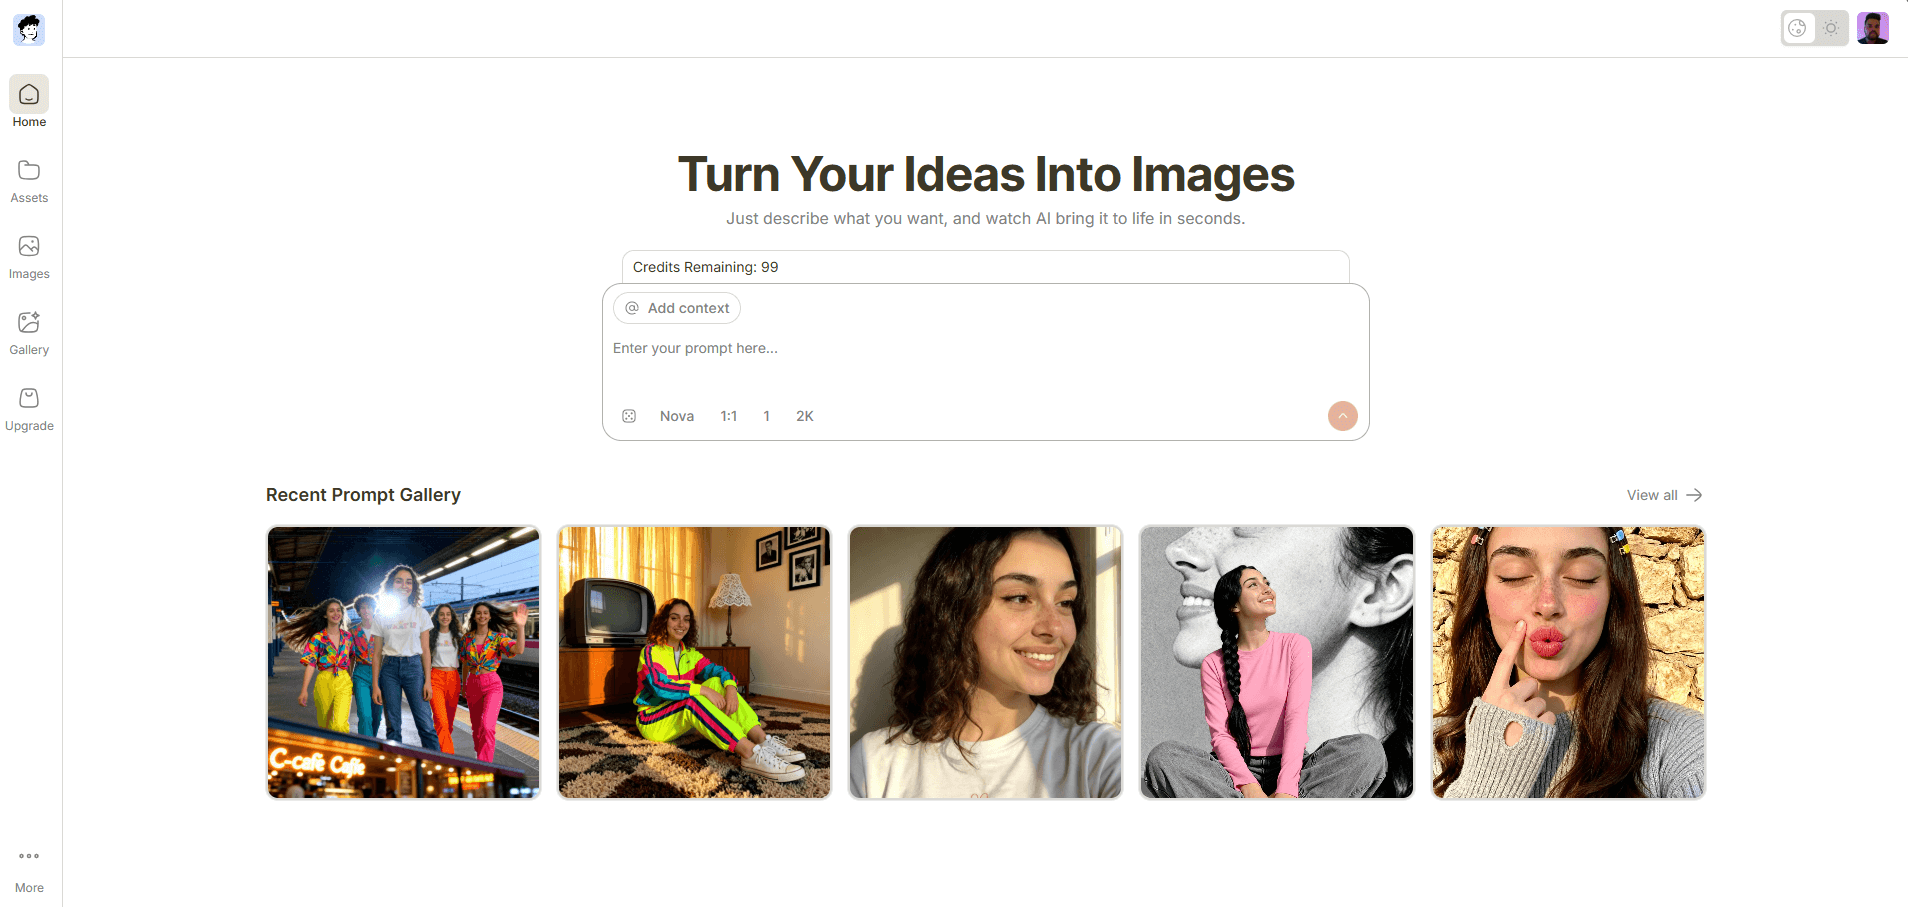Expand the More sidebar menu
This screenshot has height=907, width=1908.
pos(29,869)
